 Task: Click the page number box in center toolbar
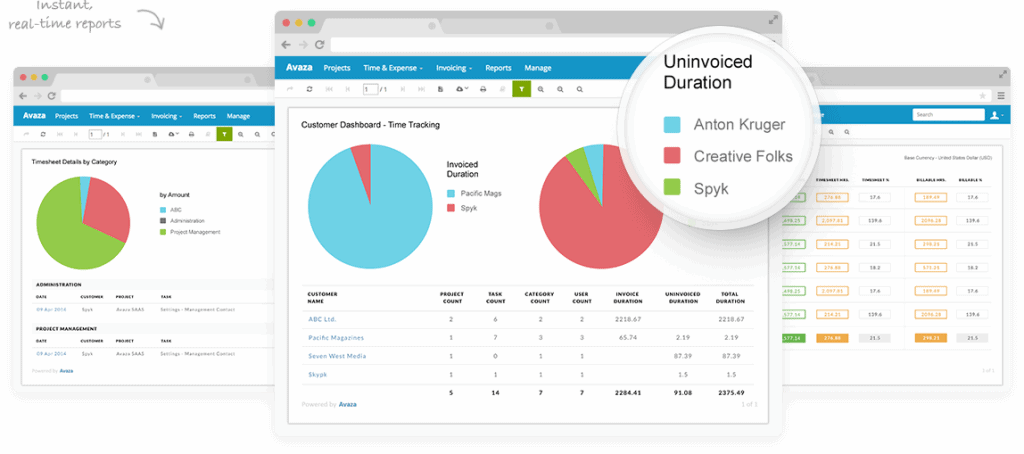pyautogui.click(x=369, y=89)
